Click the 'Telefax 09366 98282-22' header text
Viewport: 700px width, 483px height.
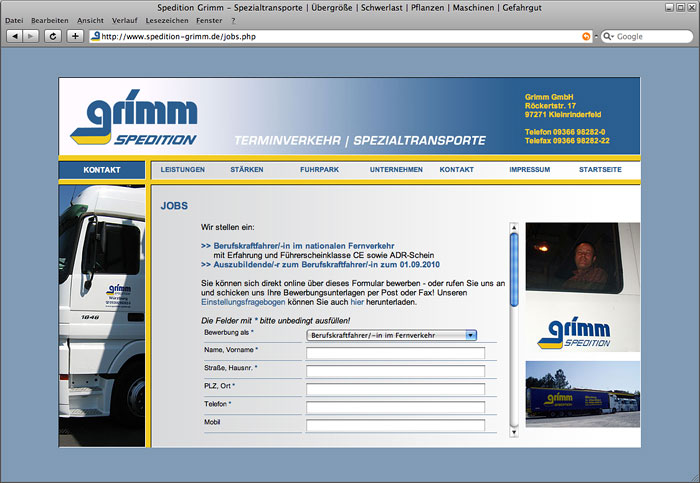567,141
